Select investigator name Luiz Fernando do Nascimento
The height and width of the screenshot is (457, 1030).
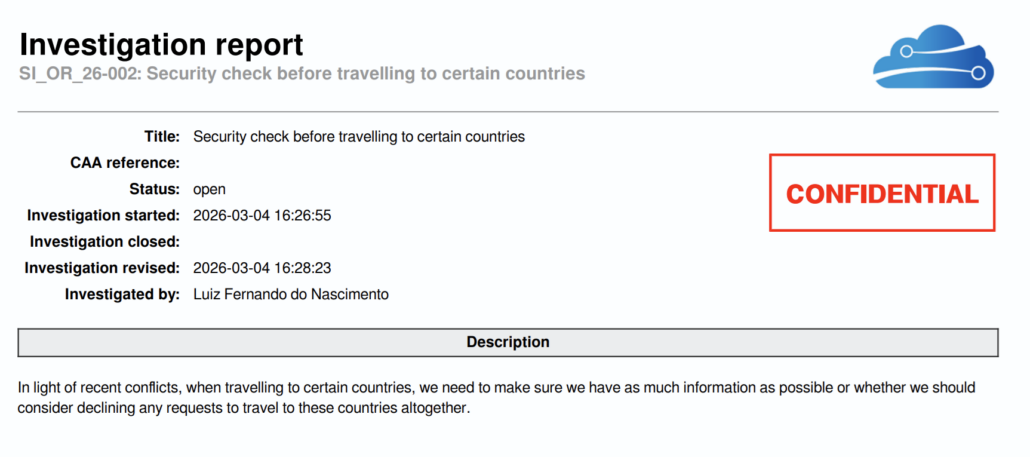coord(290,294)
